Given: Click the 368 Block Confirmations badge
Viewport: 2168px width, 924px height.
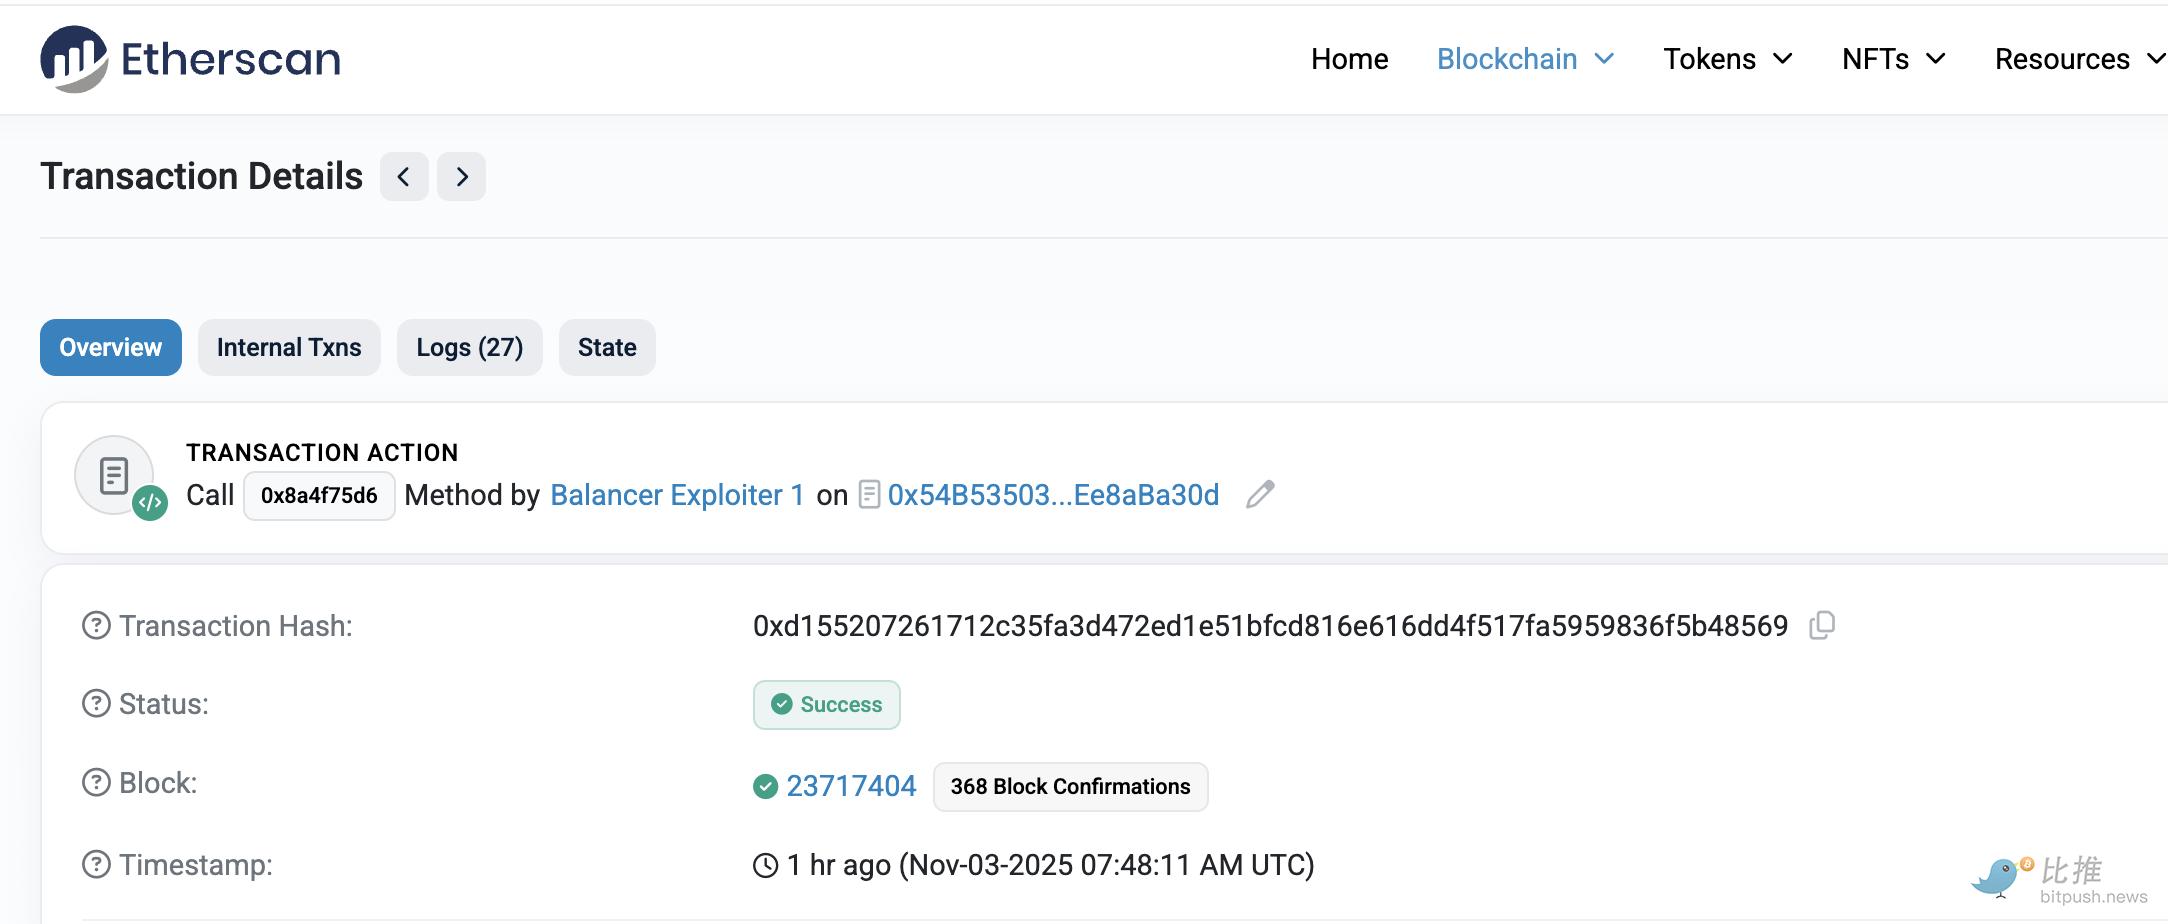Looking at the screenshot, I should tap(1070, 786).
